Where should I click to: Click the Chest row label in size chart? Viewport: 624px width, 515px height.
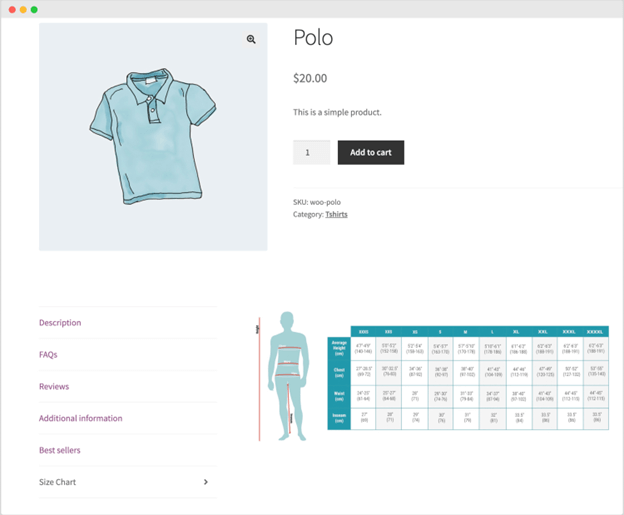[339, 372]
